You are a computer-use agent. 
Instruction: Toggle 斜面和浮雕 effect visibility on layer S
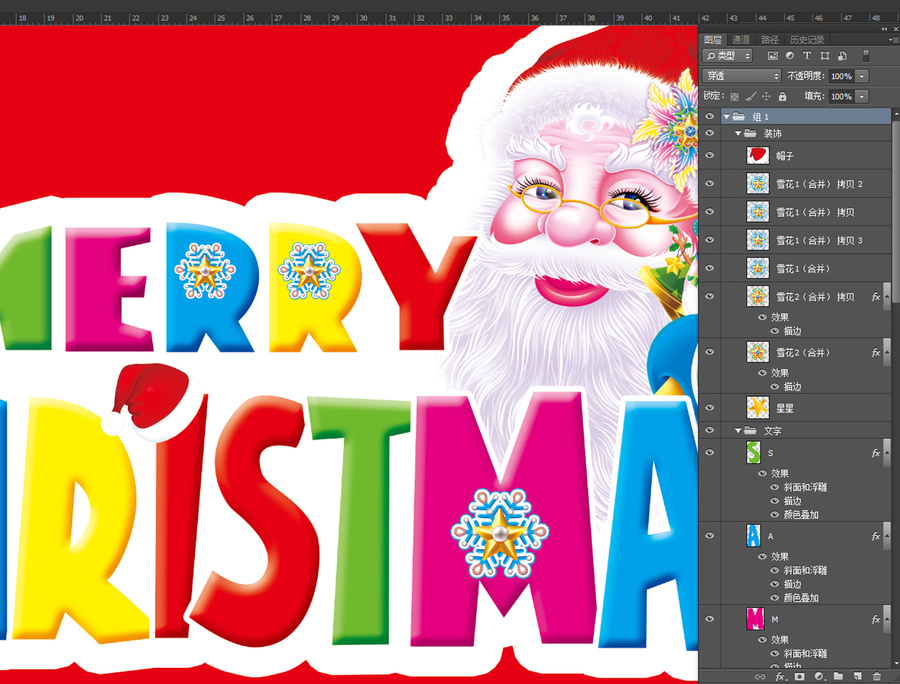(774, 487)
